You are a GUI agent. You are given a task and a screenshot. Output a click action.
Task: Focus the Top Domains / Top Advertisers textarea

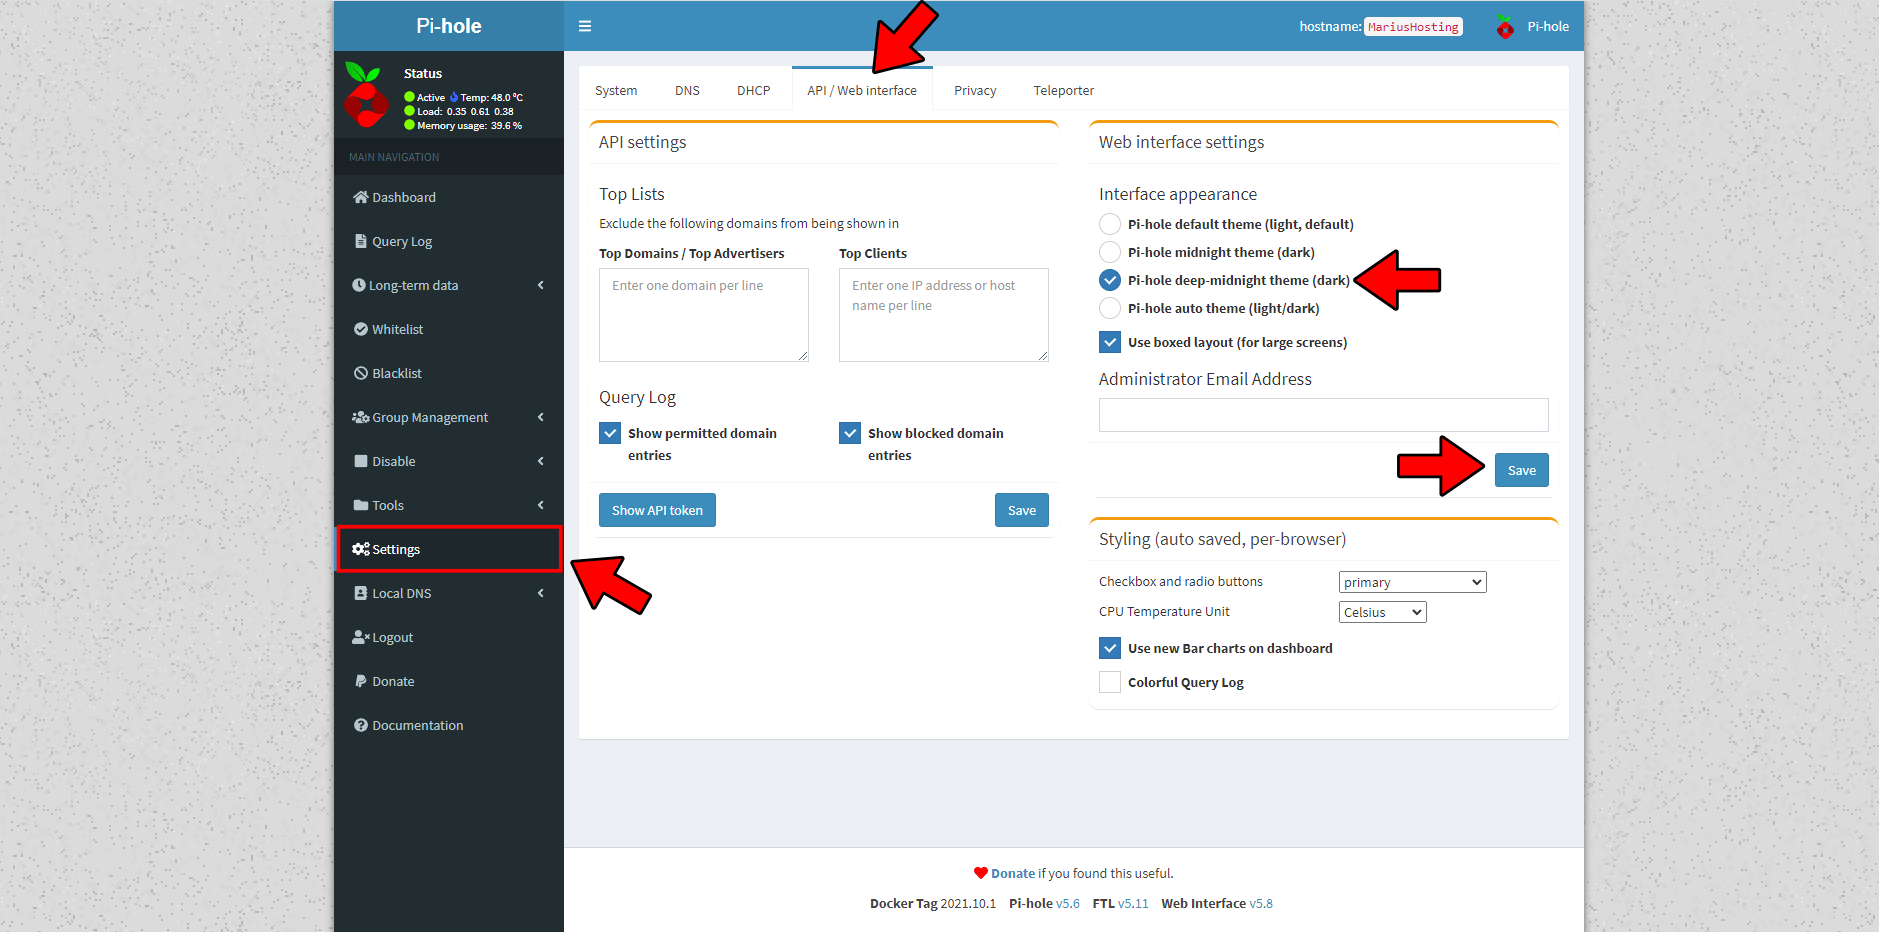704,315
